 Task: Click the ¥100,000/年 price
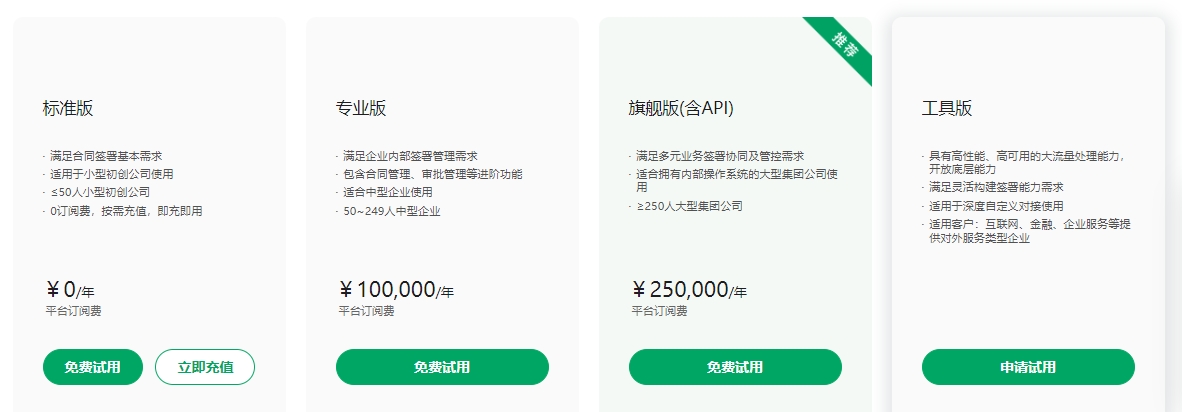click(396, 290)
